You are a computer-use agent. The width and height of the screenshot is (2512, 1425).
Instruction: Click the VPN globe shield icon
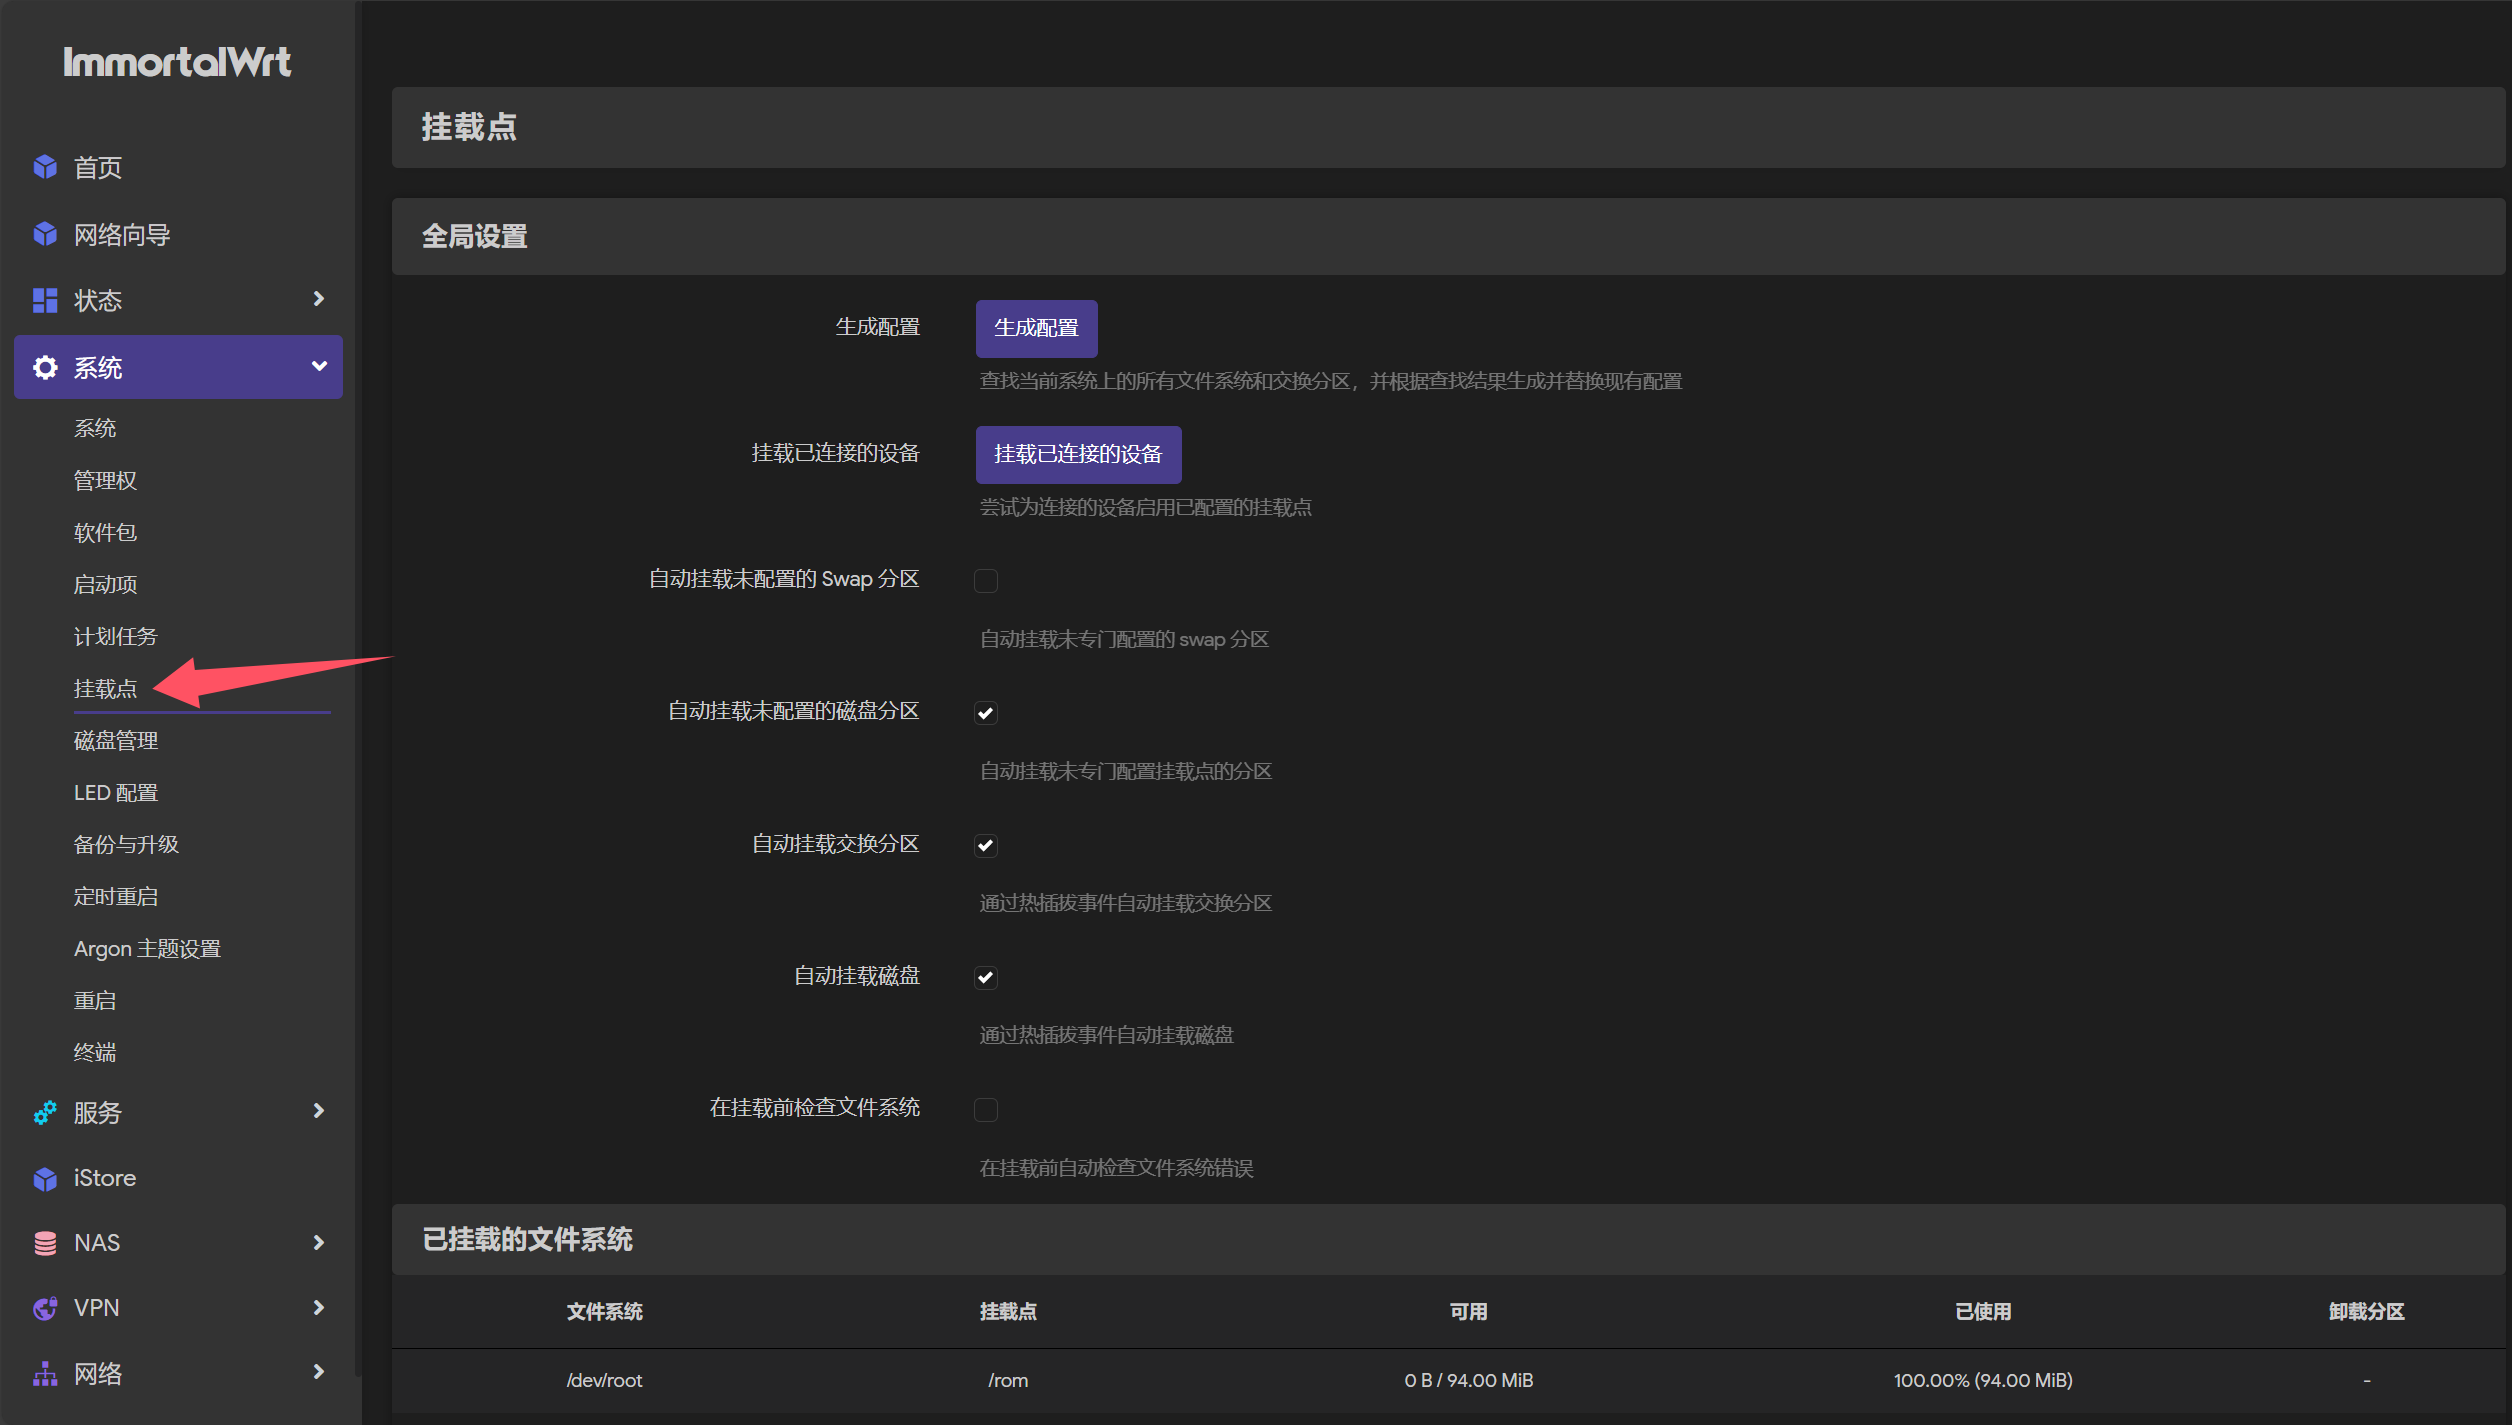(45, 1308)
